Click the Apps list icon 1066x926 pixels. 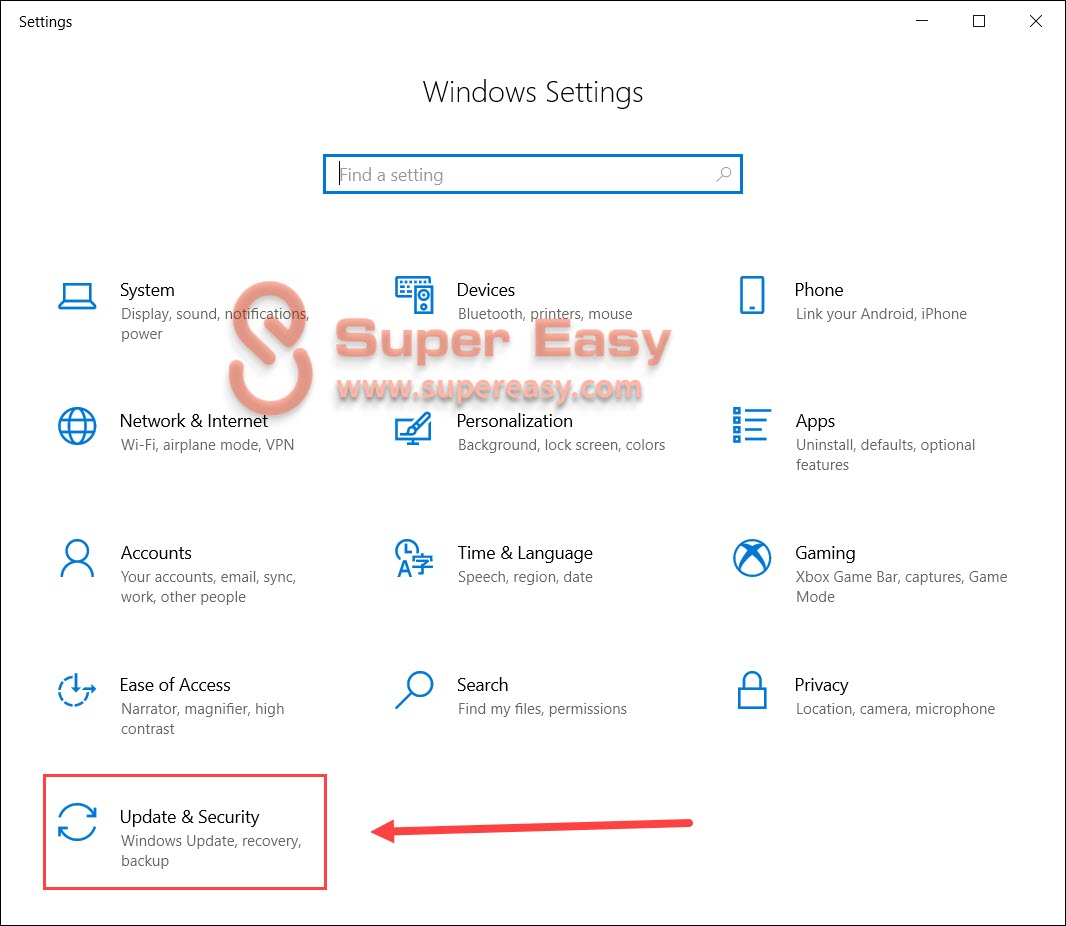pyautogui.click(x=752, y=425)
